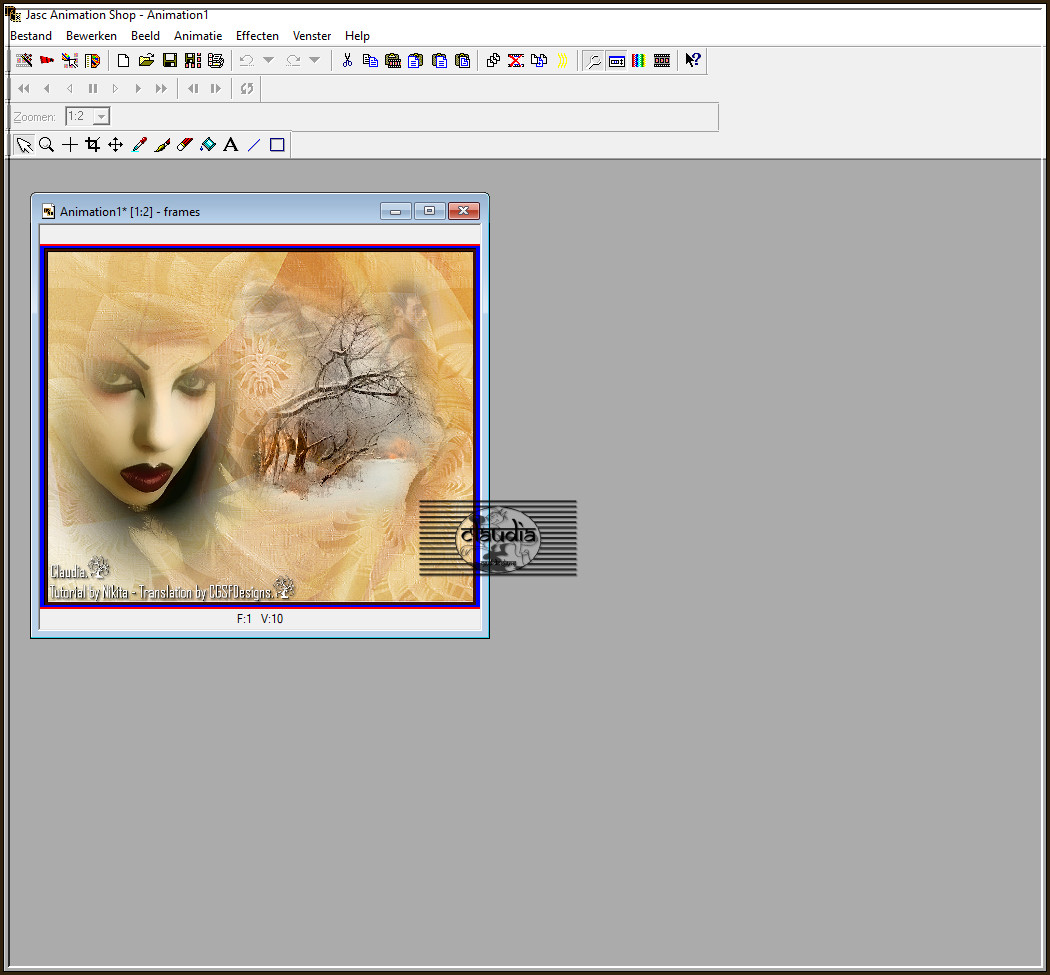Redo the last undone action
The height and width of the screenshot is (975, 1050).
point(293,60)
